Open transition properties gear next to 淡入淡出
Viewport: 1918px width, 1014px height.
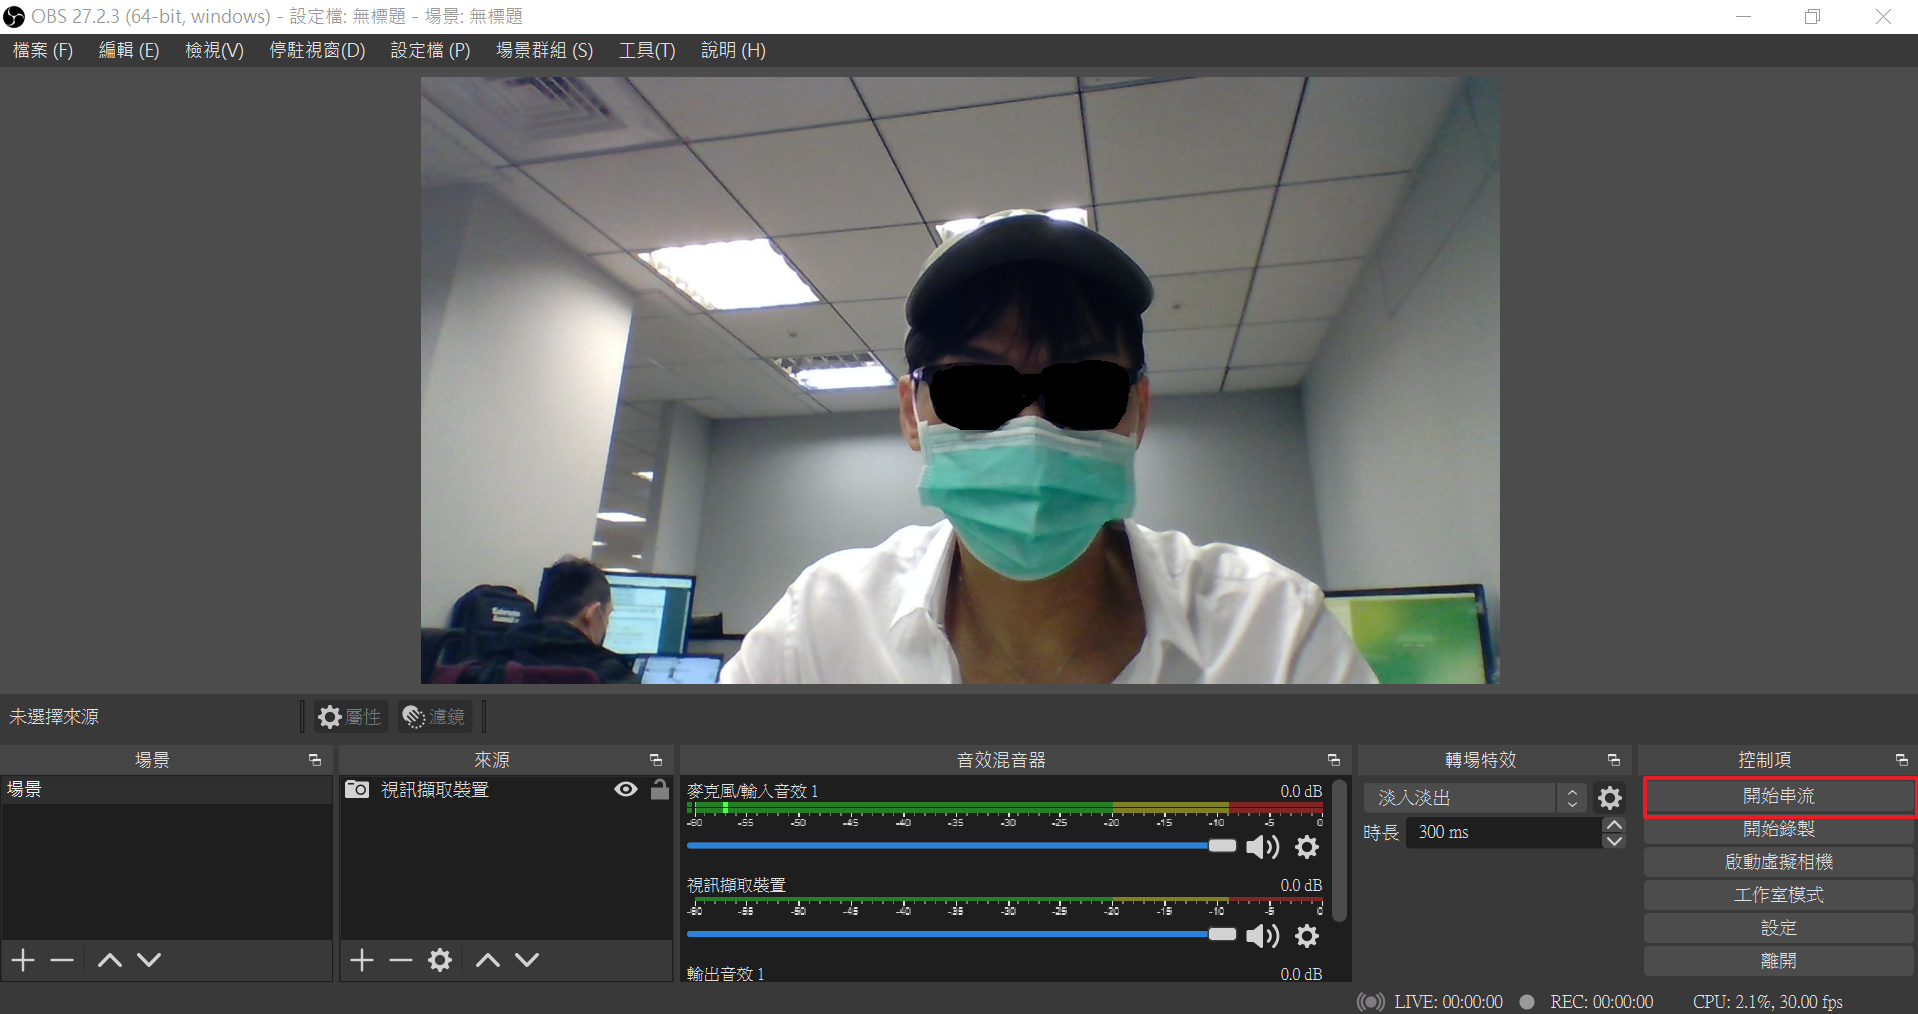pyautogui.click(x=1609, y=798)
